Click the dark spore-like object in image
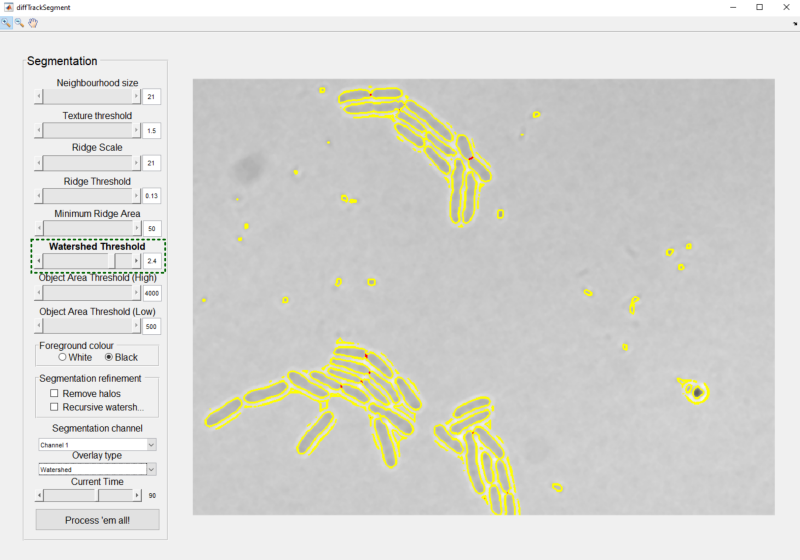 click(698, 392)
